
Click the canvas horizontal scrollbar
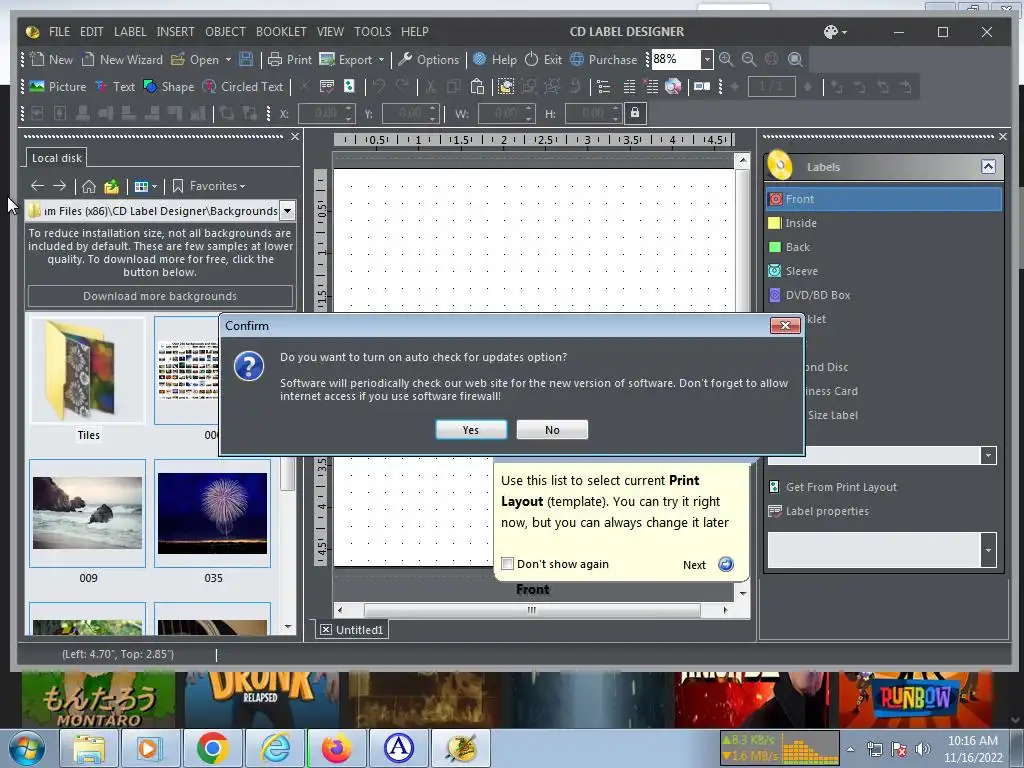(532, 610)
